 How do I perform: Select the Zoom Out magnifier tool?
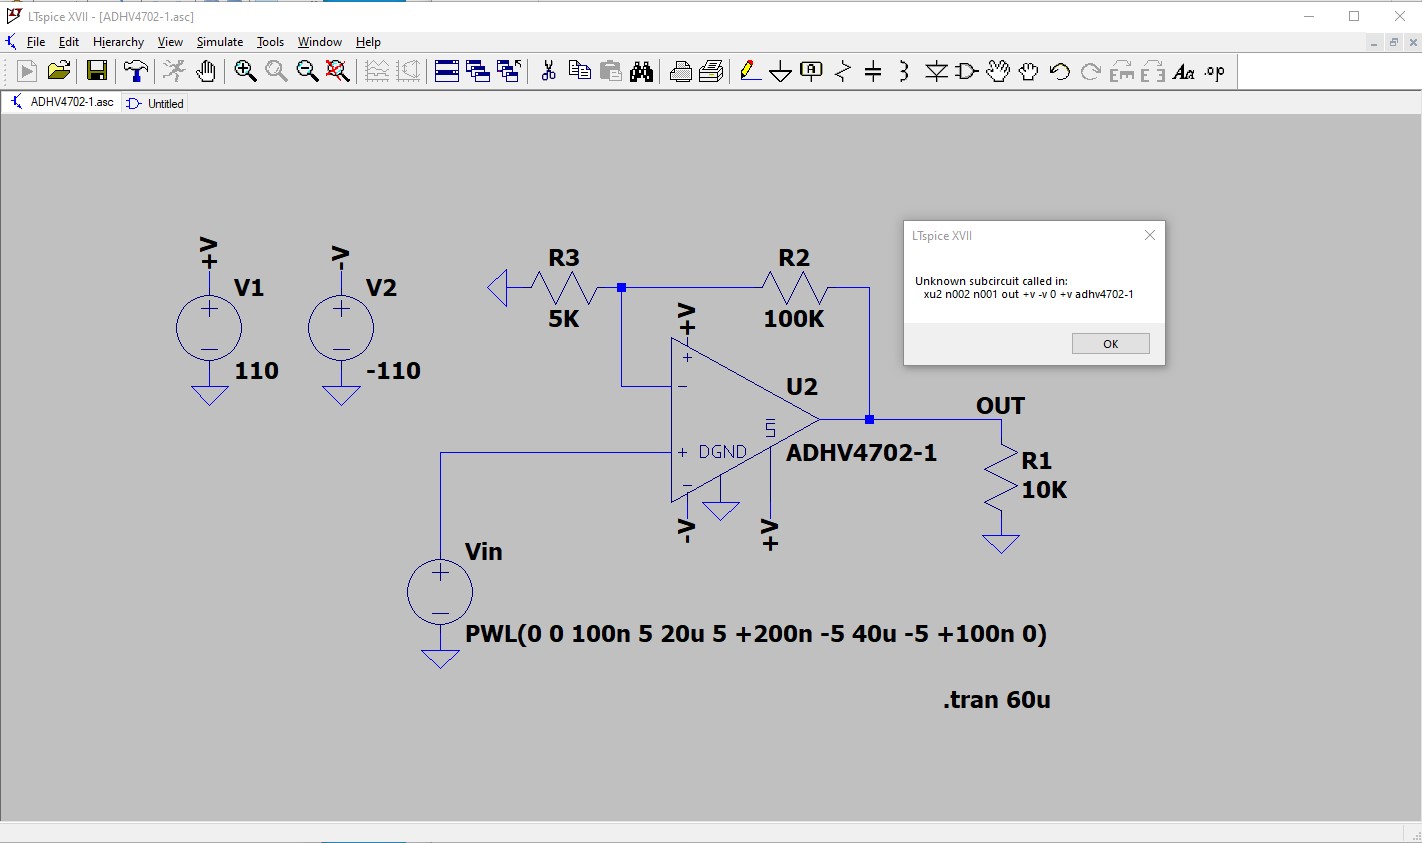[307, 71]
